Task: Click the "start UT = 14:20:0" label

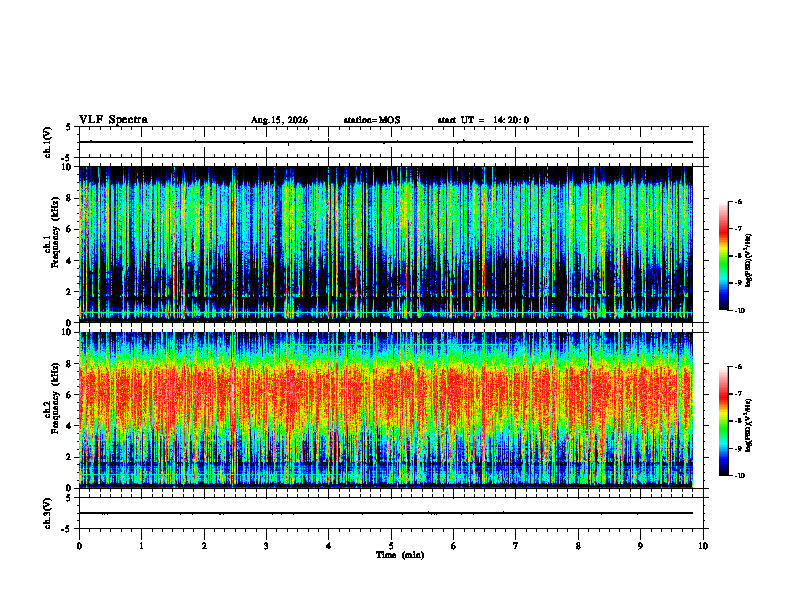Action: [x=483, y=120]
